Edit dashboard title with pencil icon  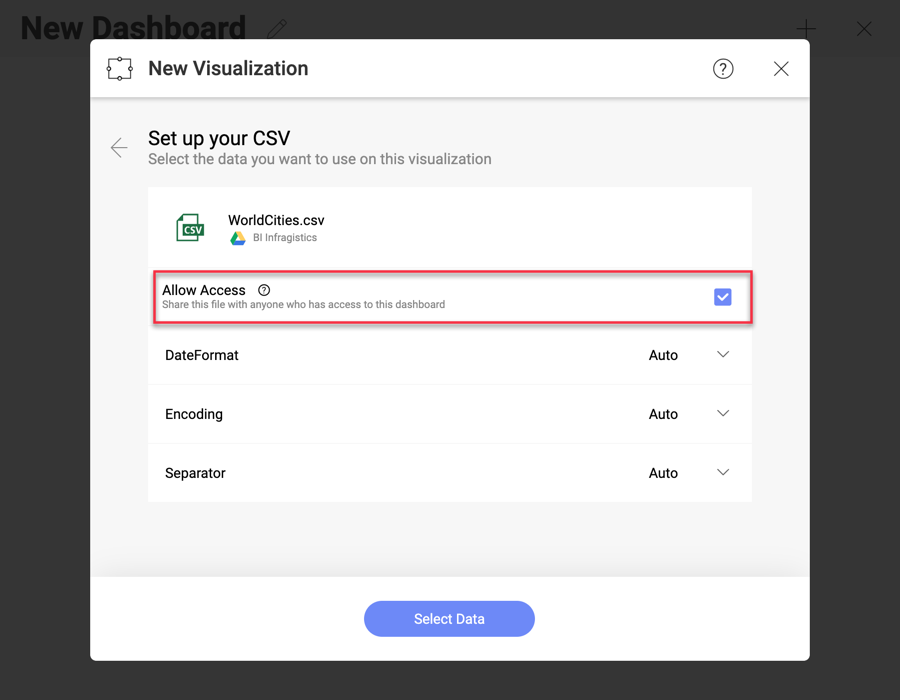[277, 29]
